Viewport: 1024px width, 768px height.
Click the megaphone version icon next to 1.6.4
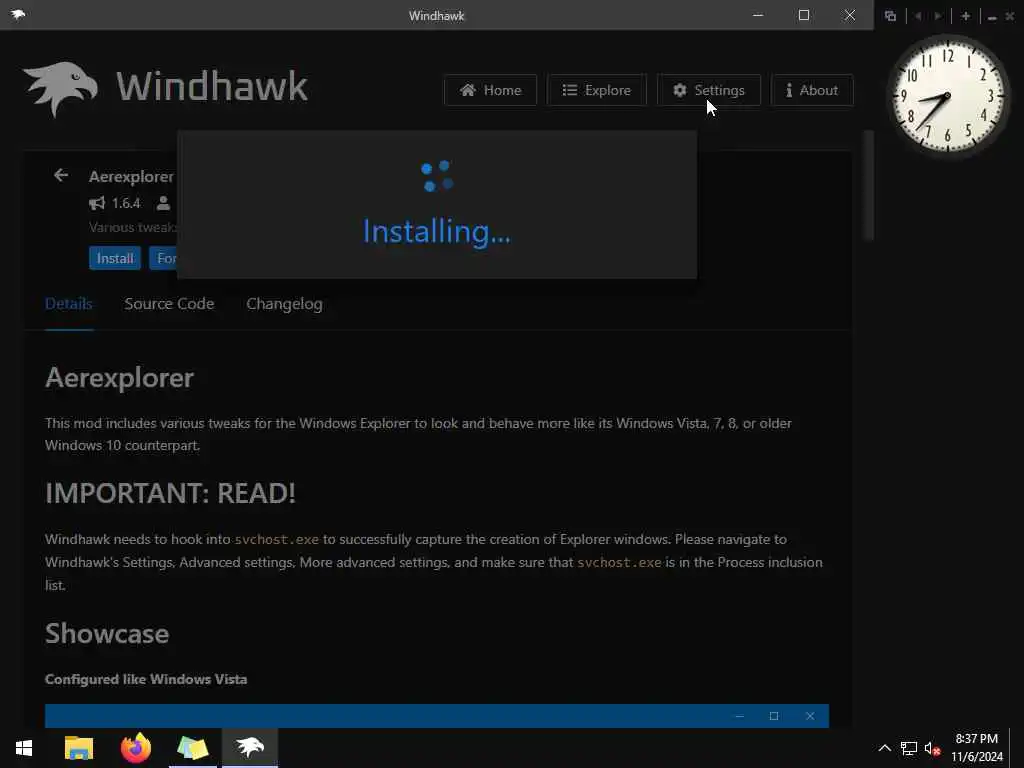pos(97,203)
